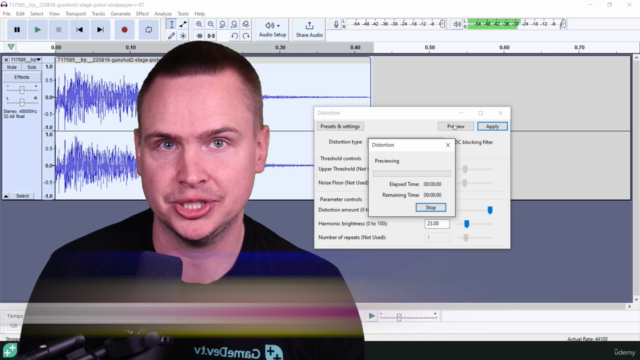Click the Number of repeats value field
Screen dimensions: 640x360
437,237
